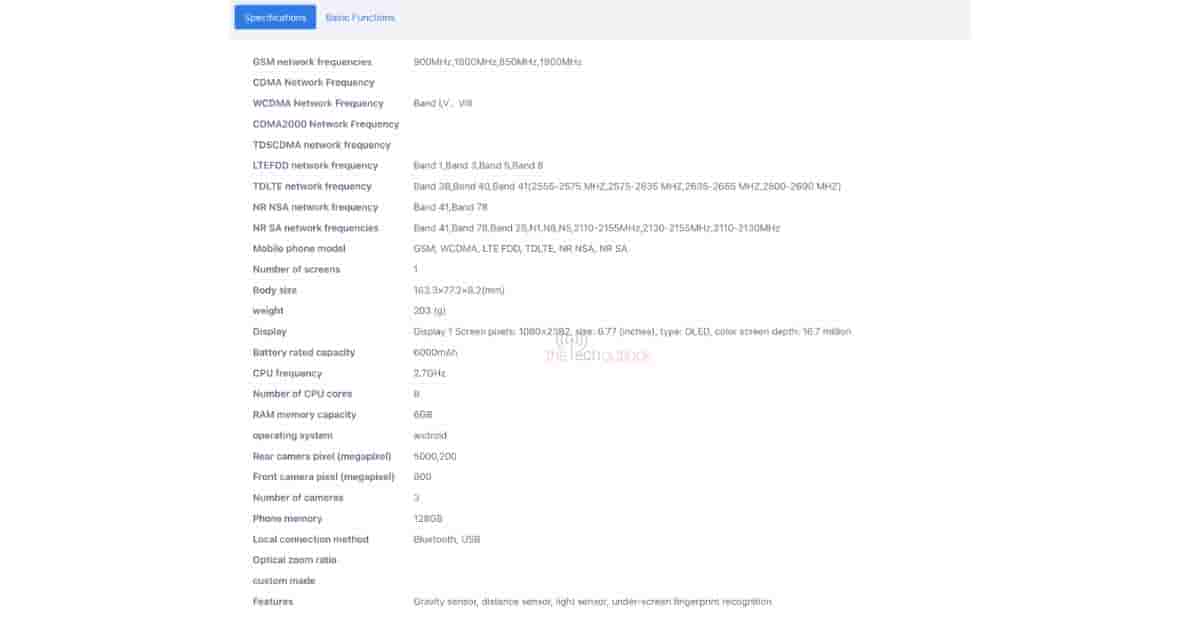This screenshot has height=628, width=1200.
Task: Click the Features sensor list text
Action: coord(592,602)
